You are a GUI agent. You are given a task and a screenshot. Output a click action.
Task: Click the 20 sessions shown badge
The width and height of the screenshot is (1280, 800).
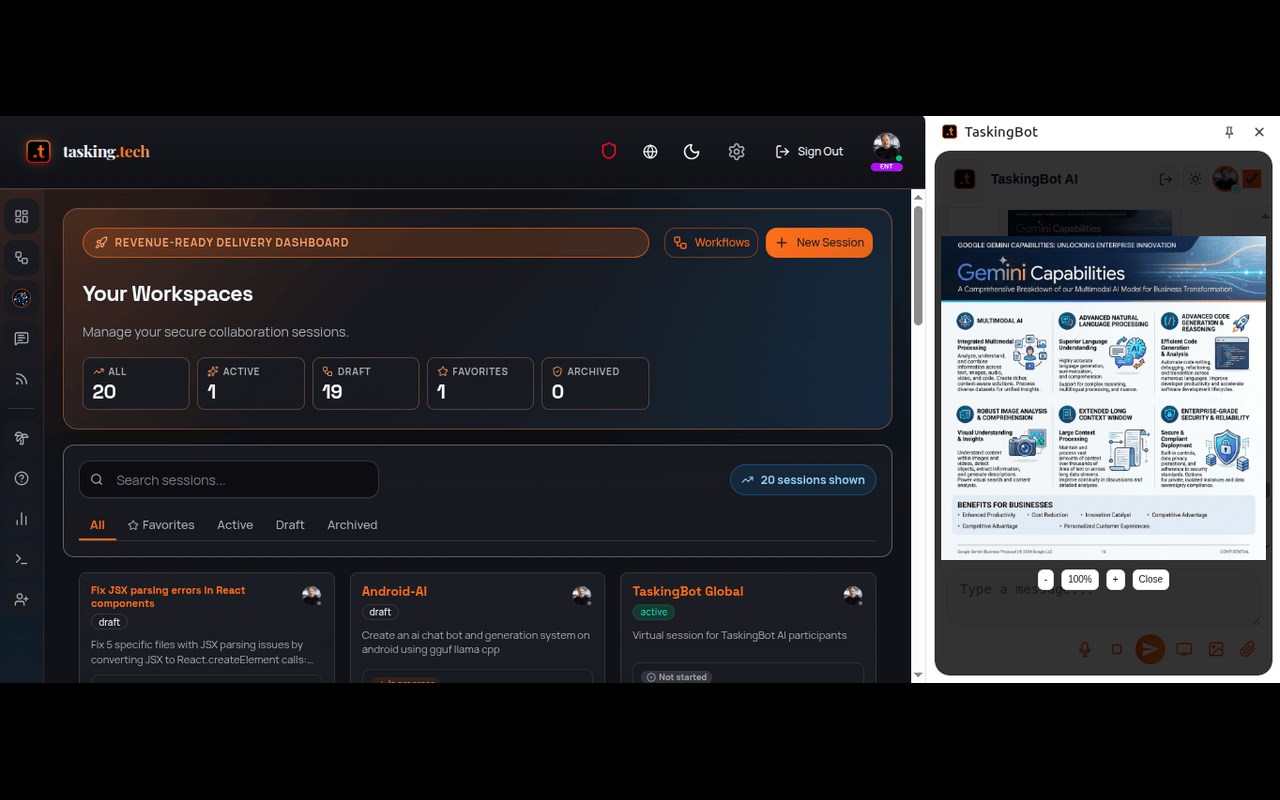803,480
